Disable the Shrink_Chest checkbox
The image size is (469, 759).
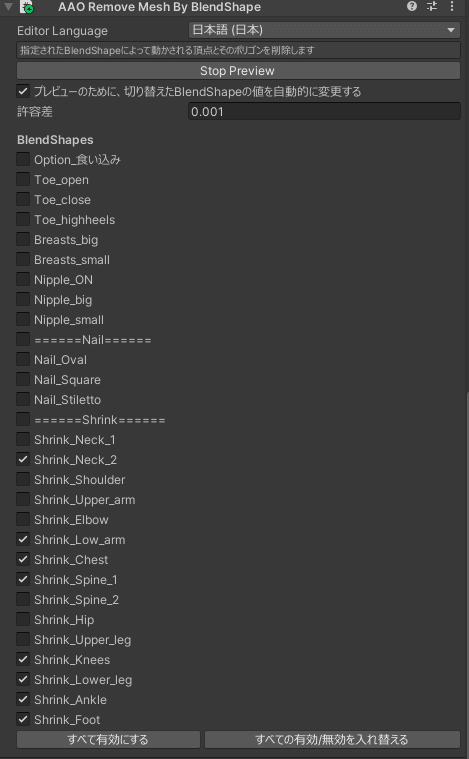click(x=23, y=560)
